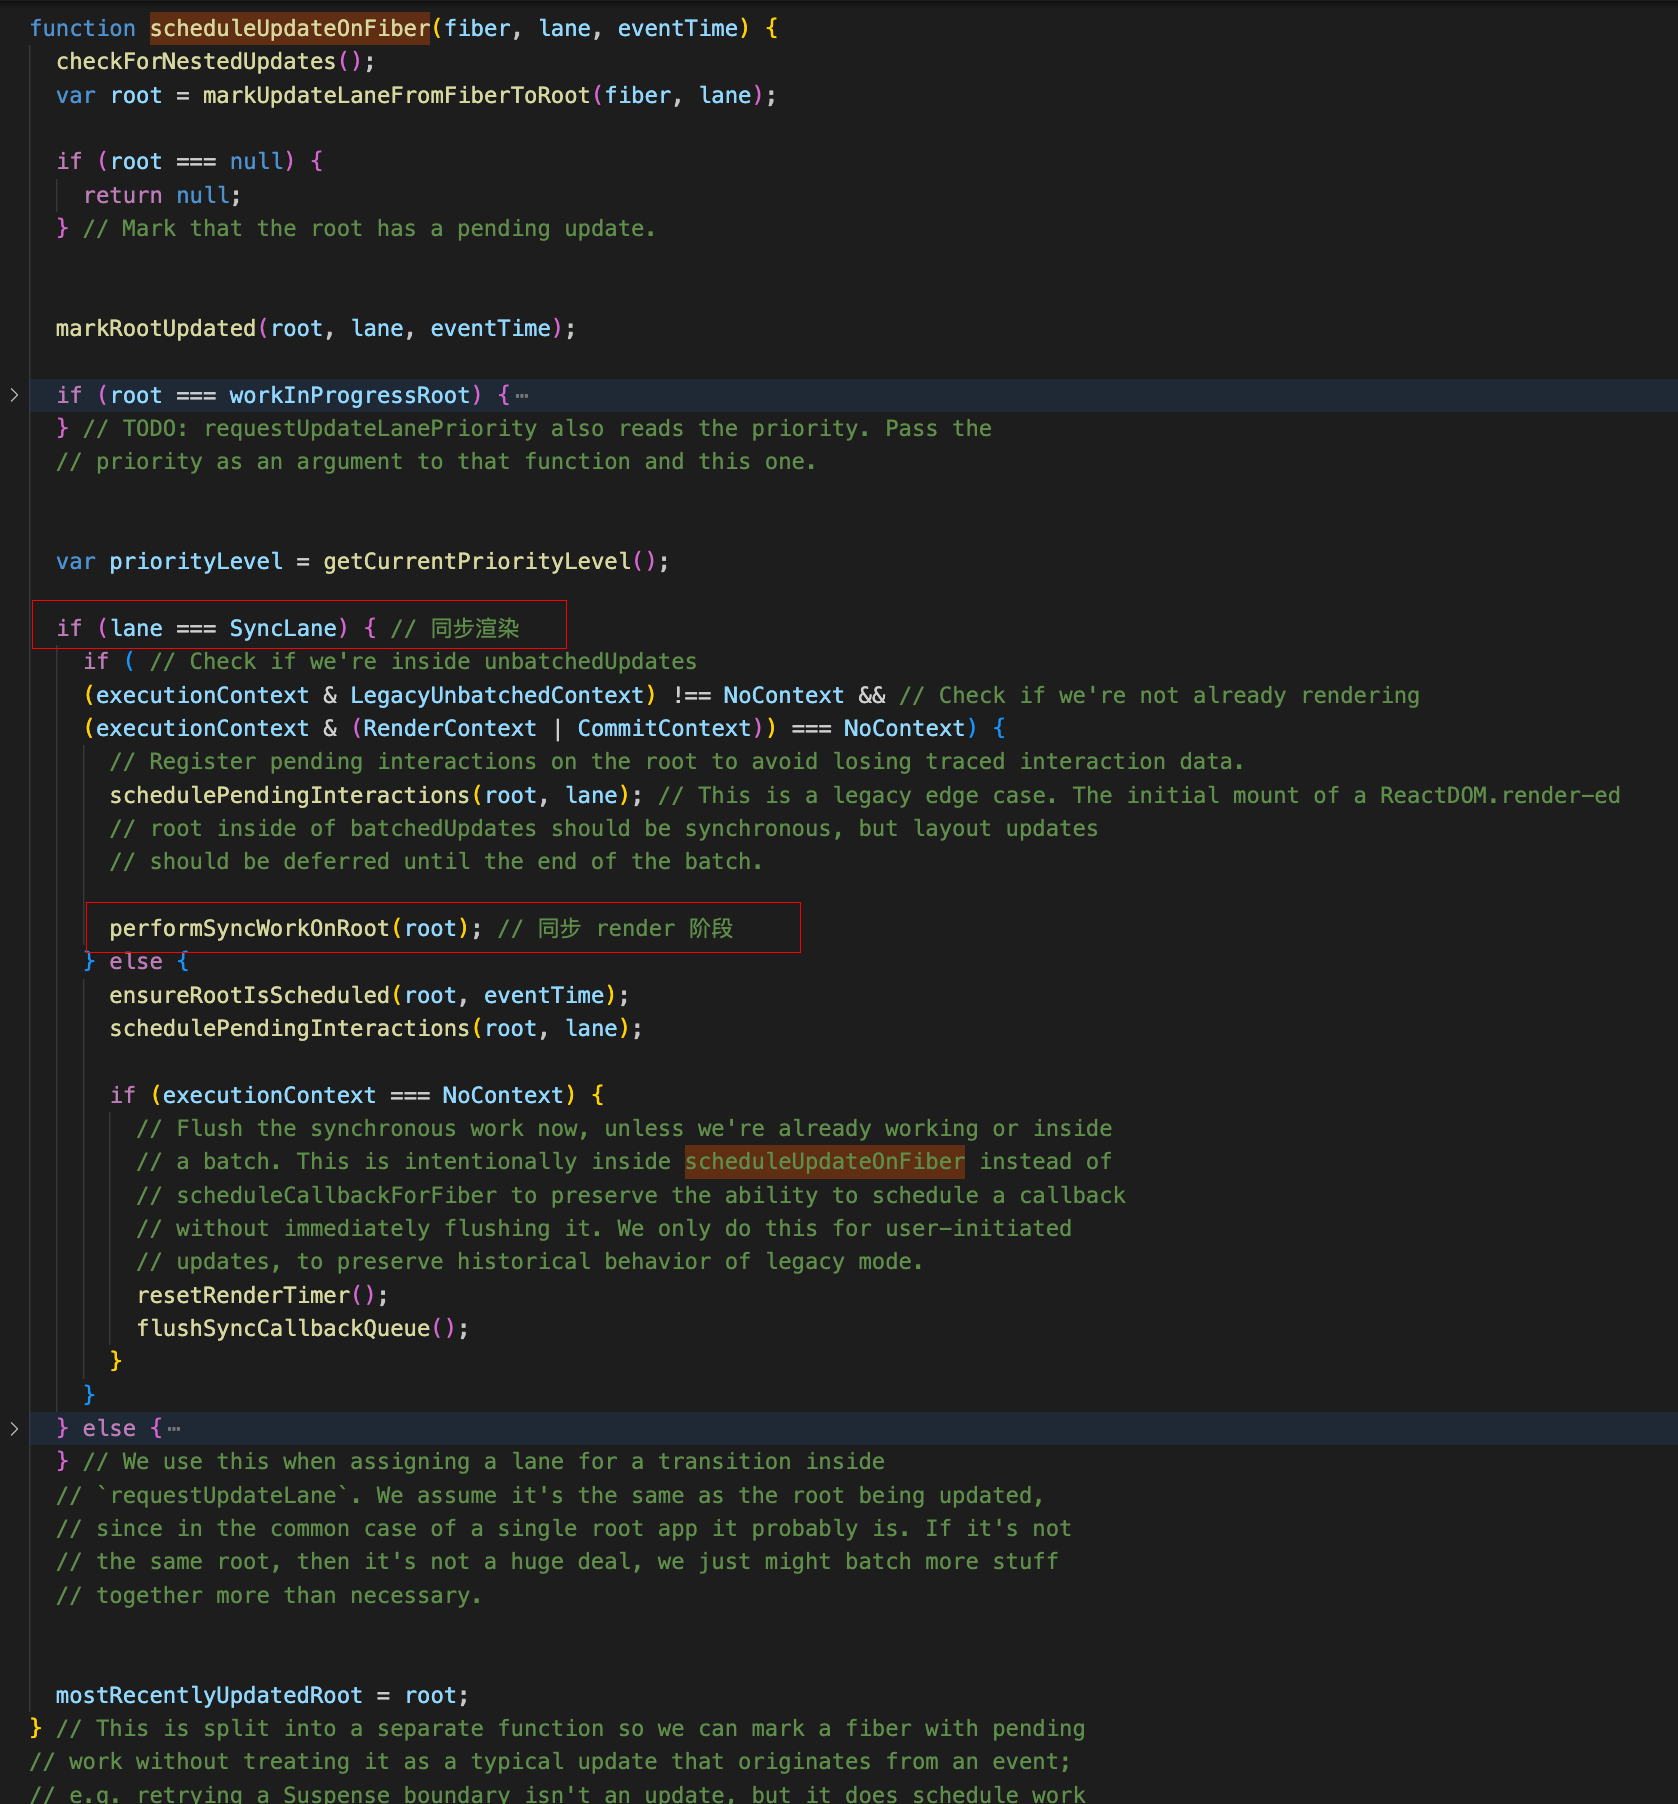Click checkForNestedUpdates call
The height and width of the screenshot is (1804, 1678).
coord(215,62)
